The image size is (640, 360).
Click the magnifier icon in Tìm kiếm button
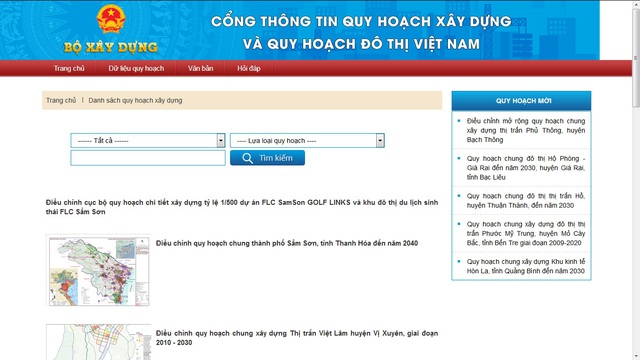247,158
